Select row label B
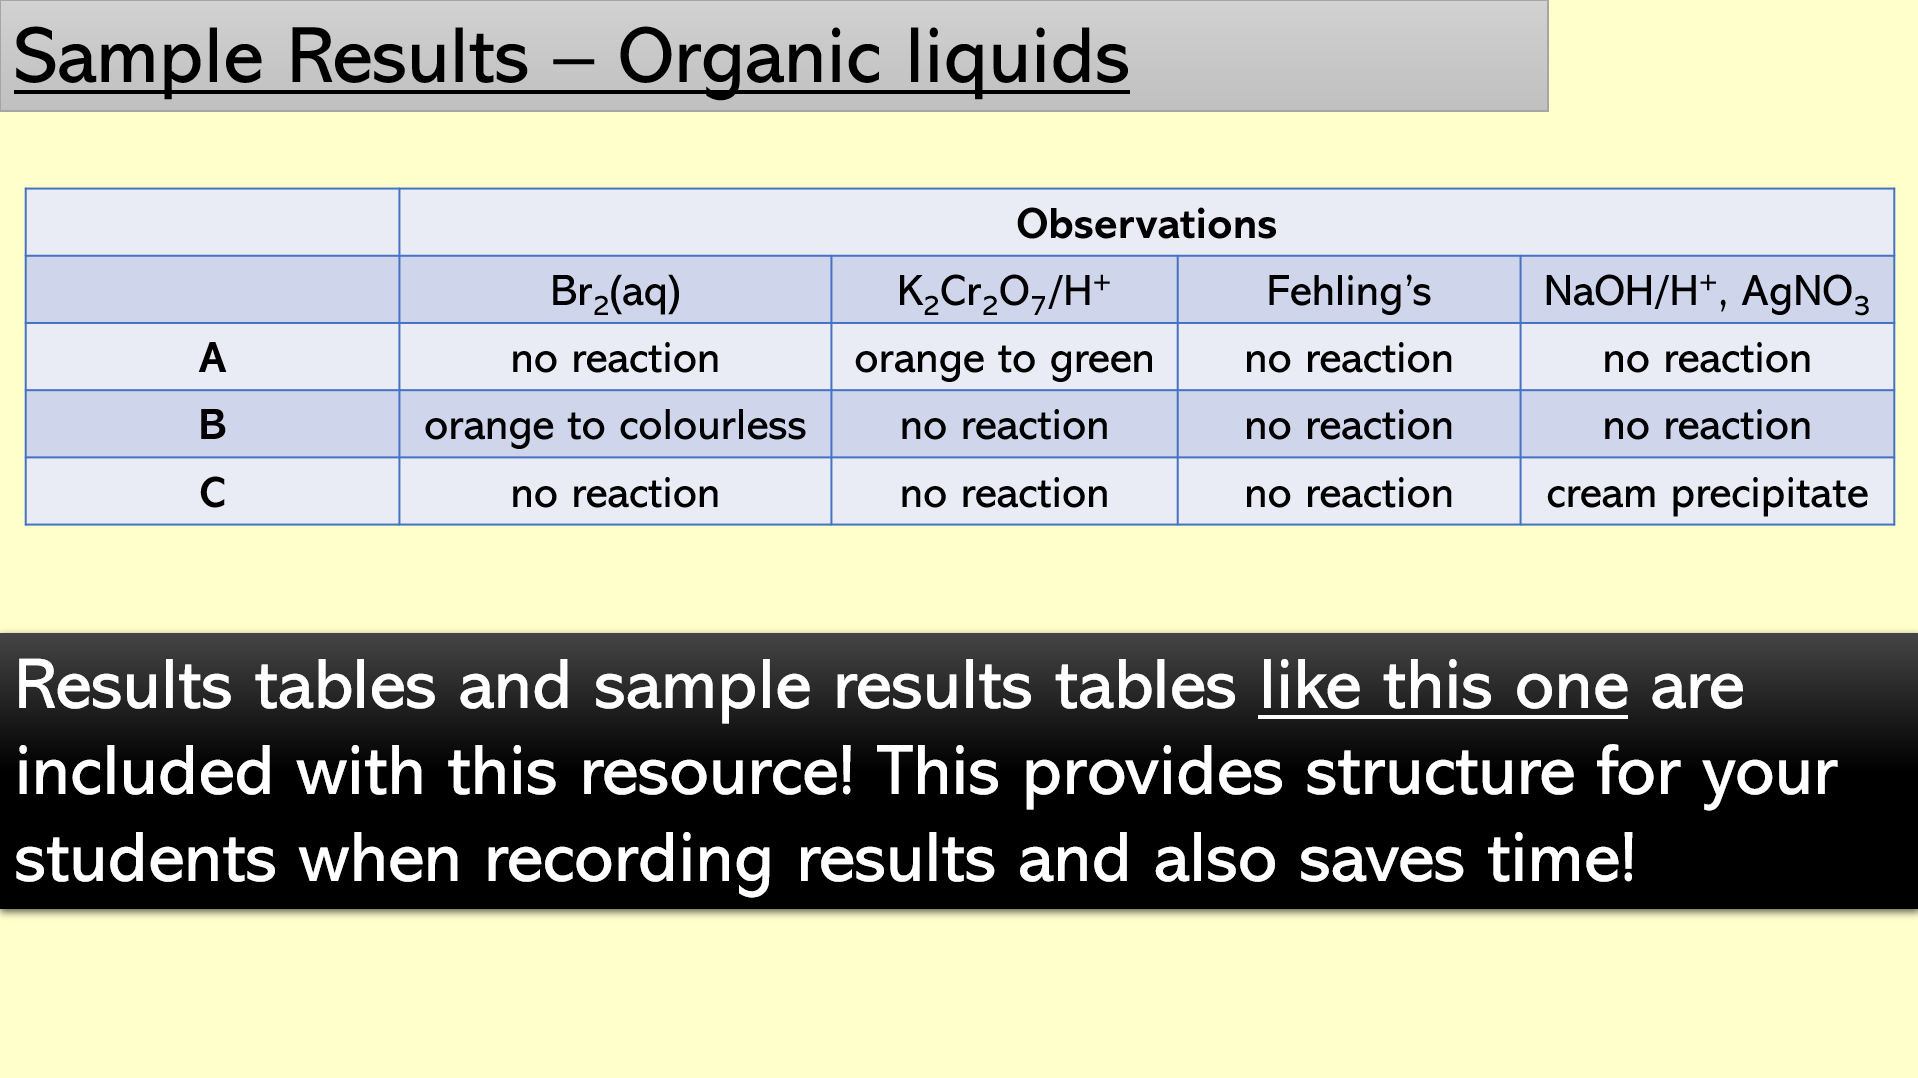Viewport: 1918px width, 1078px height. click(212, 424)
